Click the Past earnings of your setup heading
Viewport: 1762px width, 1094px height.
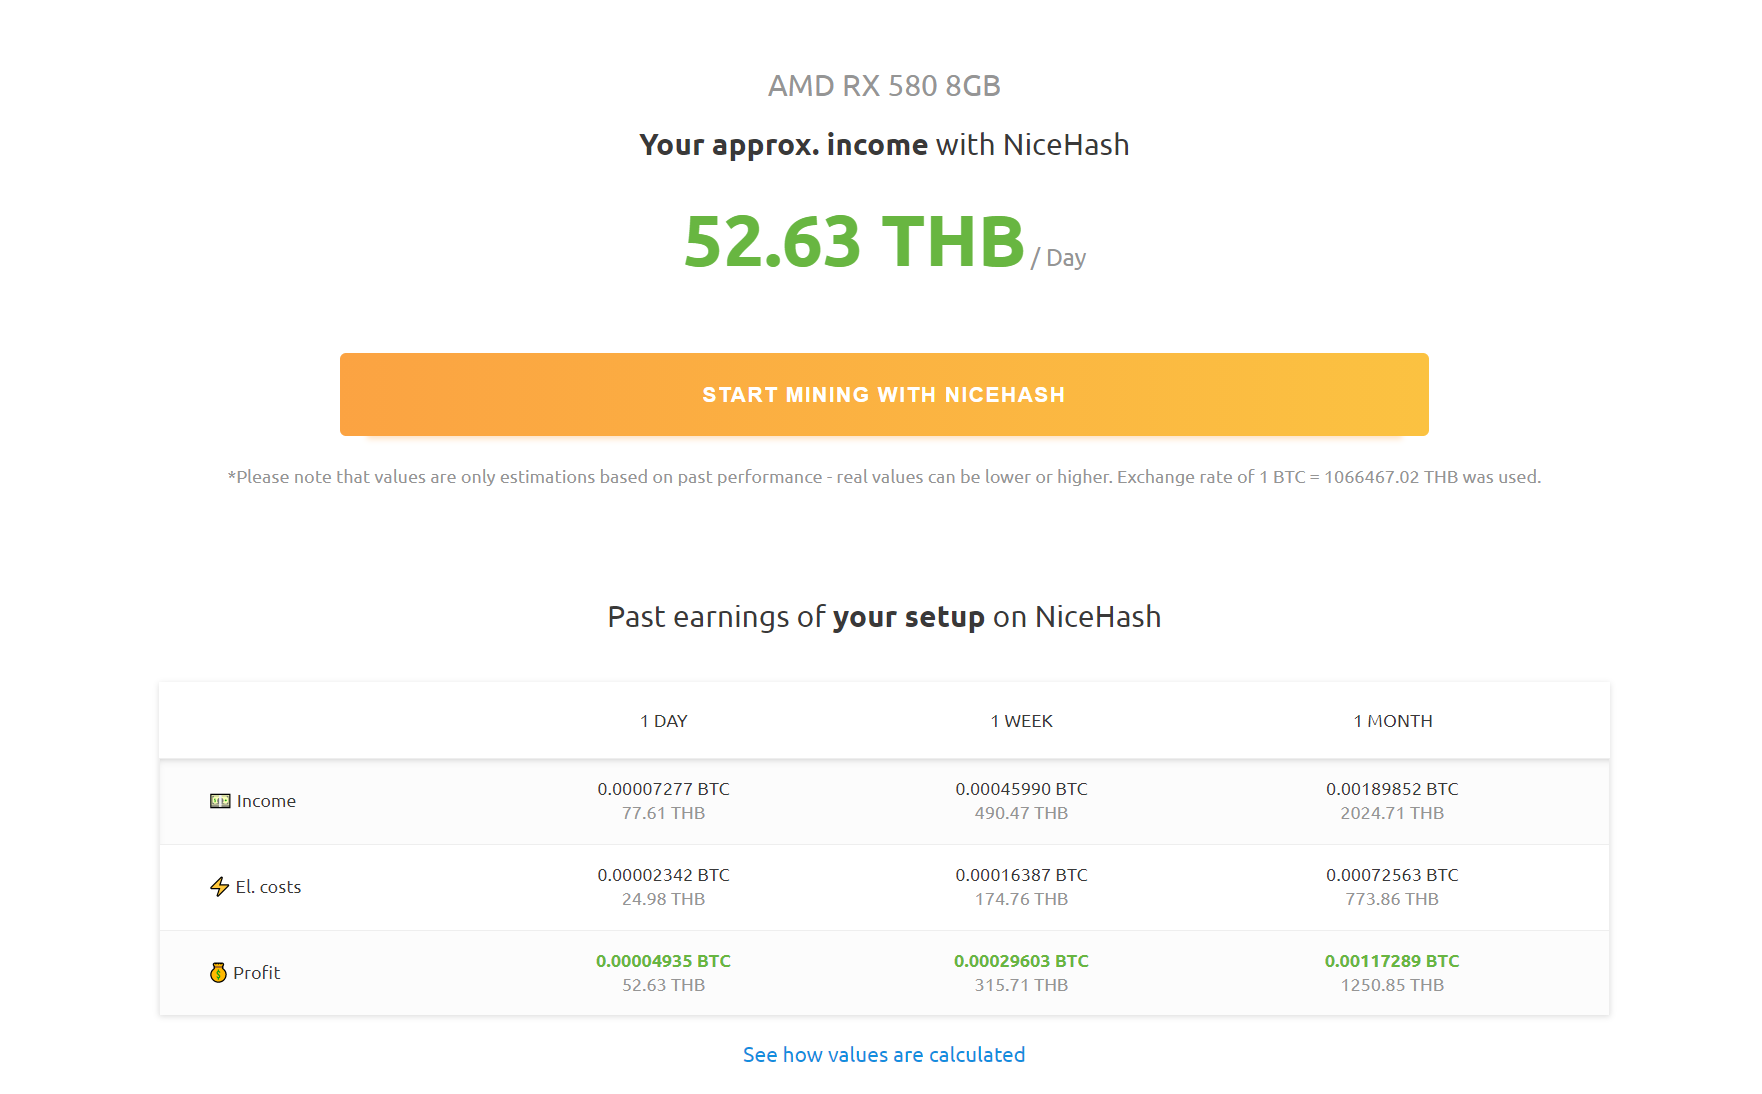point(884,617)
